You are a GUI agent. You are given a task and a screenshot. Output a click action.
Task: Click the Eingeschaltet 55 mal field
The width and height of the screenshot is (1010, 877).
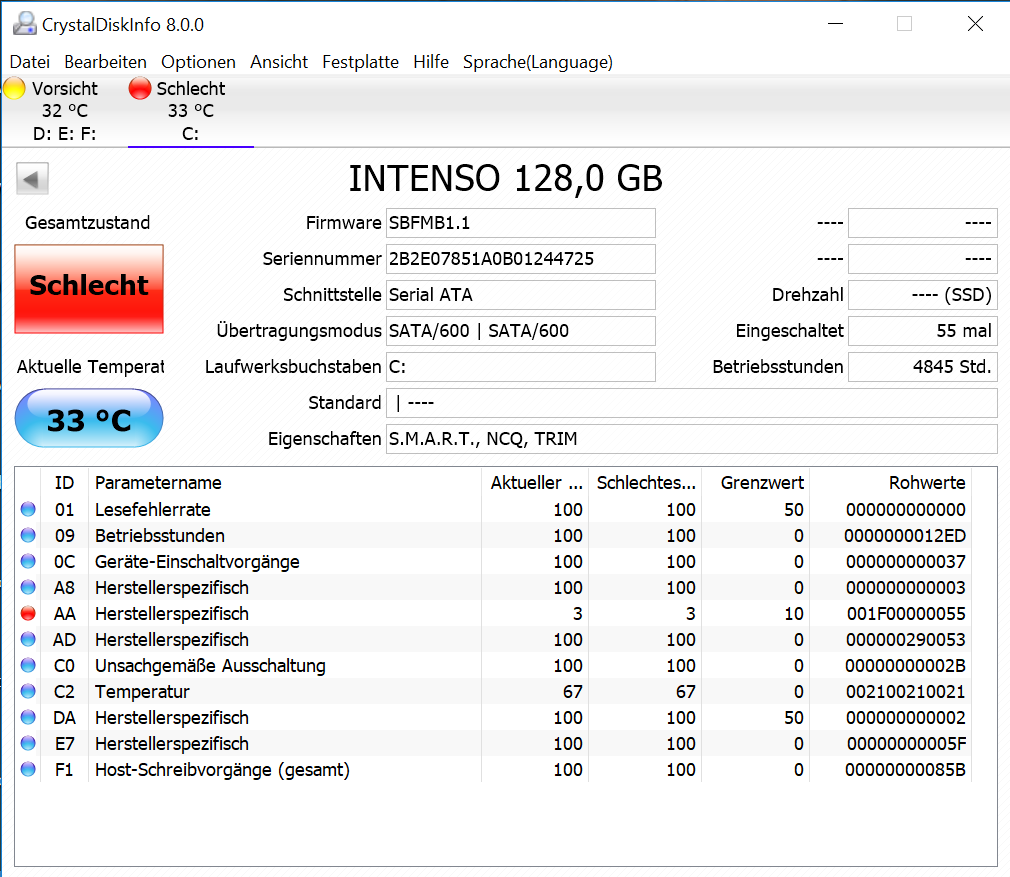pos(922,331)
